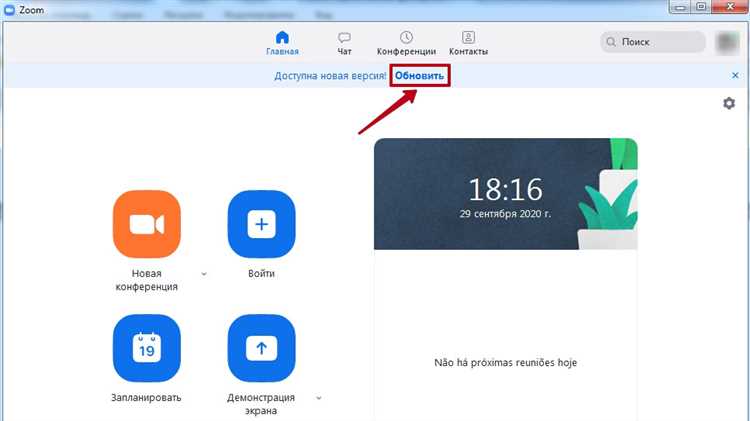Screen dimensions: 750x421
Task: Minimize the Zoom window
Action: click(680, 7)
